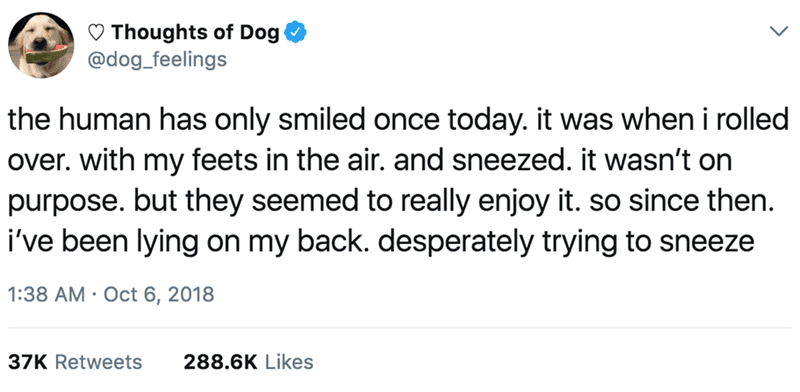Viewport: 800px width, 392px height.
Task: Open the 1:38 AM timestamp
Action: coord(46,295)
